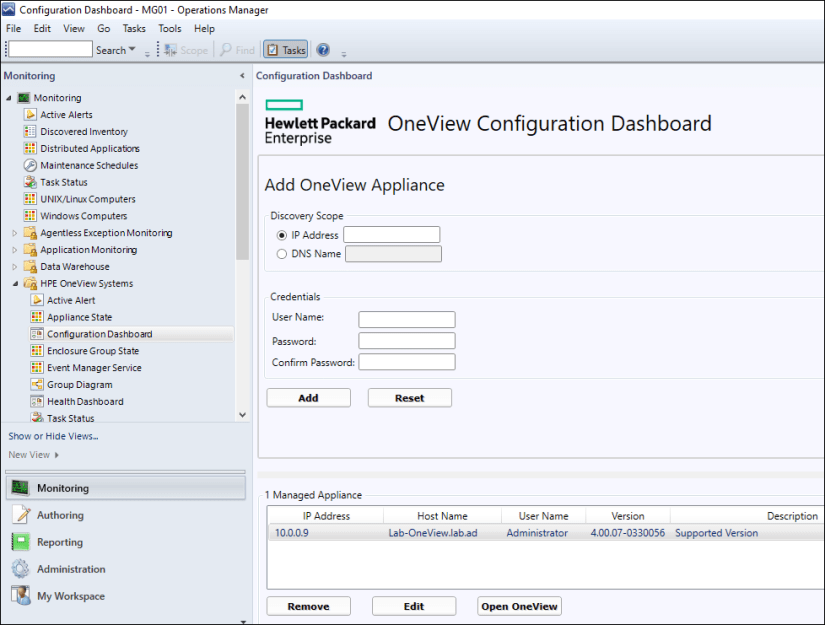Image resolution: width=825 pixels, height=625 pixels.
Task: Expand the Application Monitoring node
Action: pyautogui.click(x=15, y=249)
